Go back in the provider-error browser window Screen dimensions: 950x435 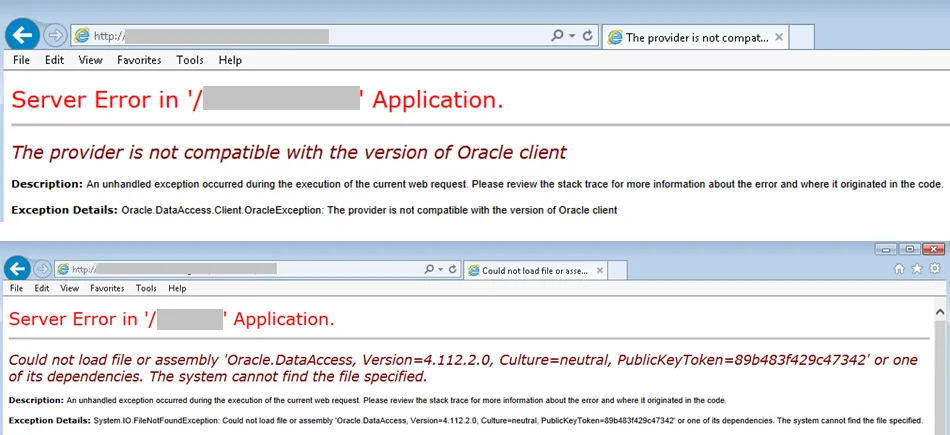pyautogui.click(x=22, y=36)
